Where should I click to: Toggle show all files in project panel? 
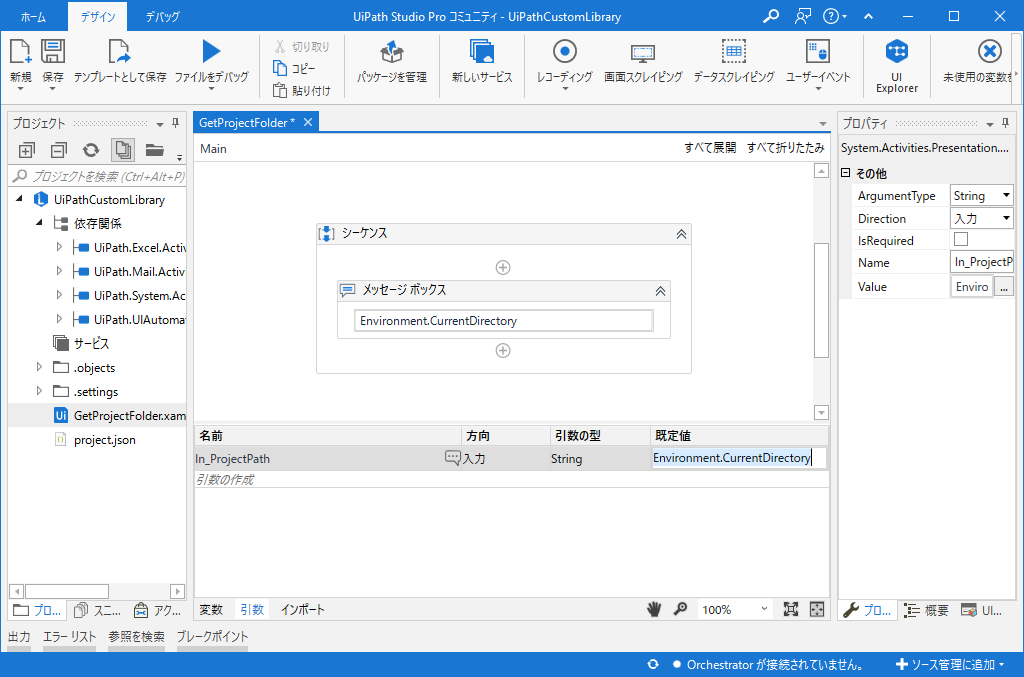[123, 151]
